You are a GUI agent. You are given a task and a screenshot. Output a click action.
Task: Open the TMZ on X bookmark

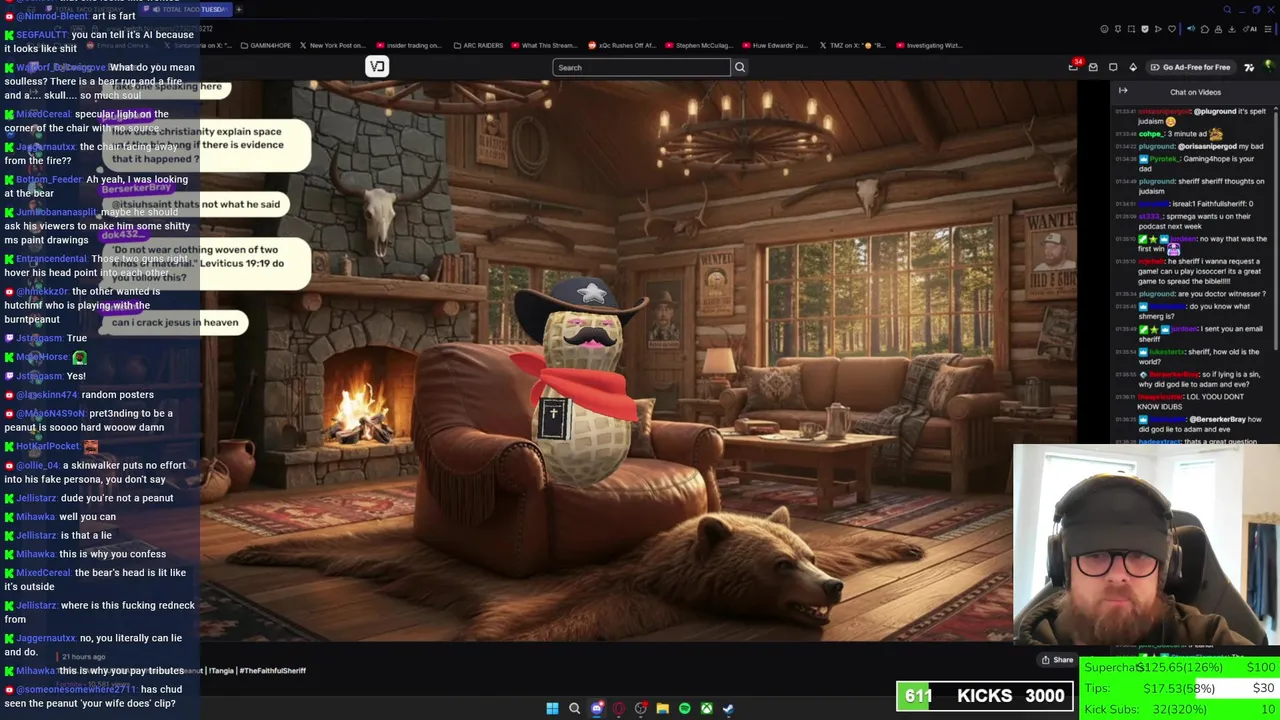click(x=852, y=45)
